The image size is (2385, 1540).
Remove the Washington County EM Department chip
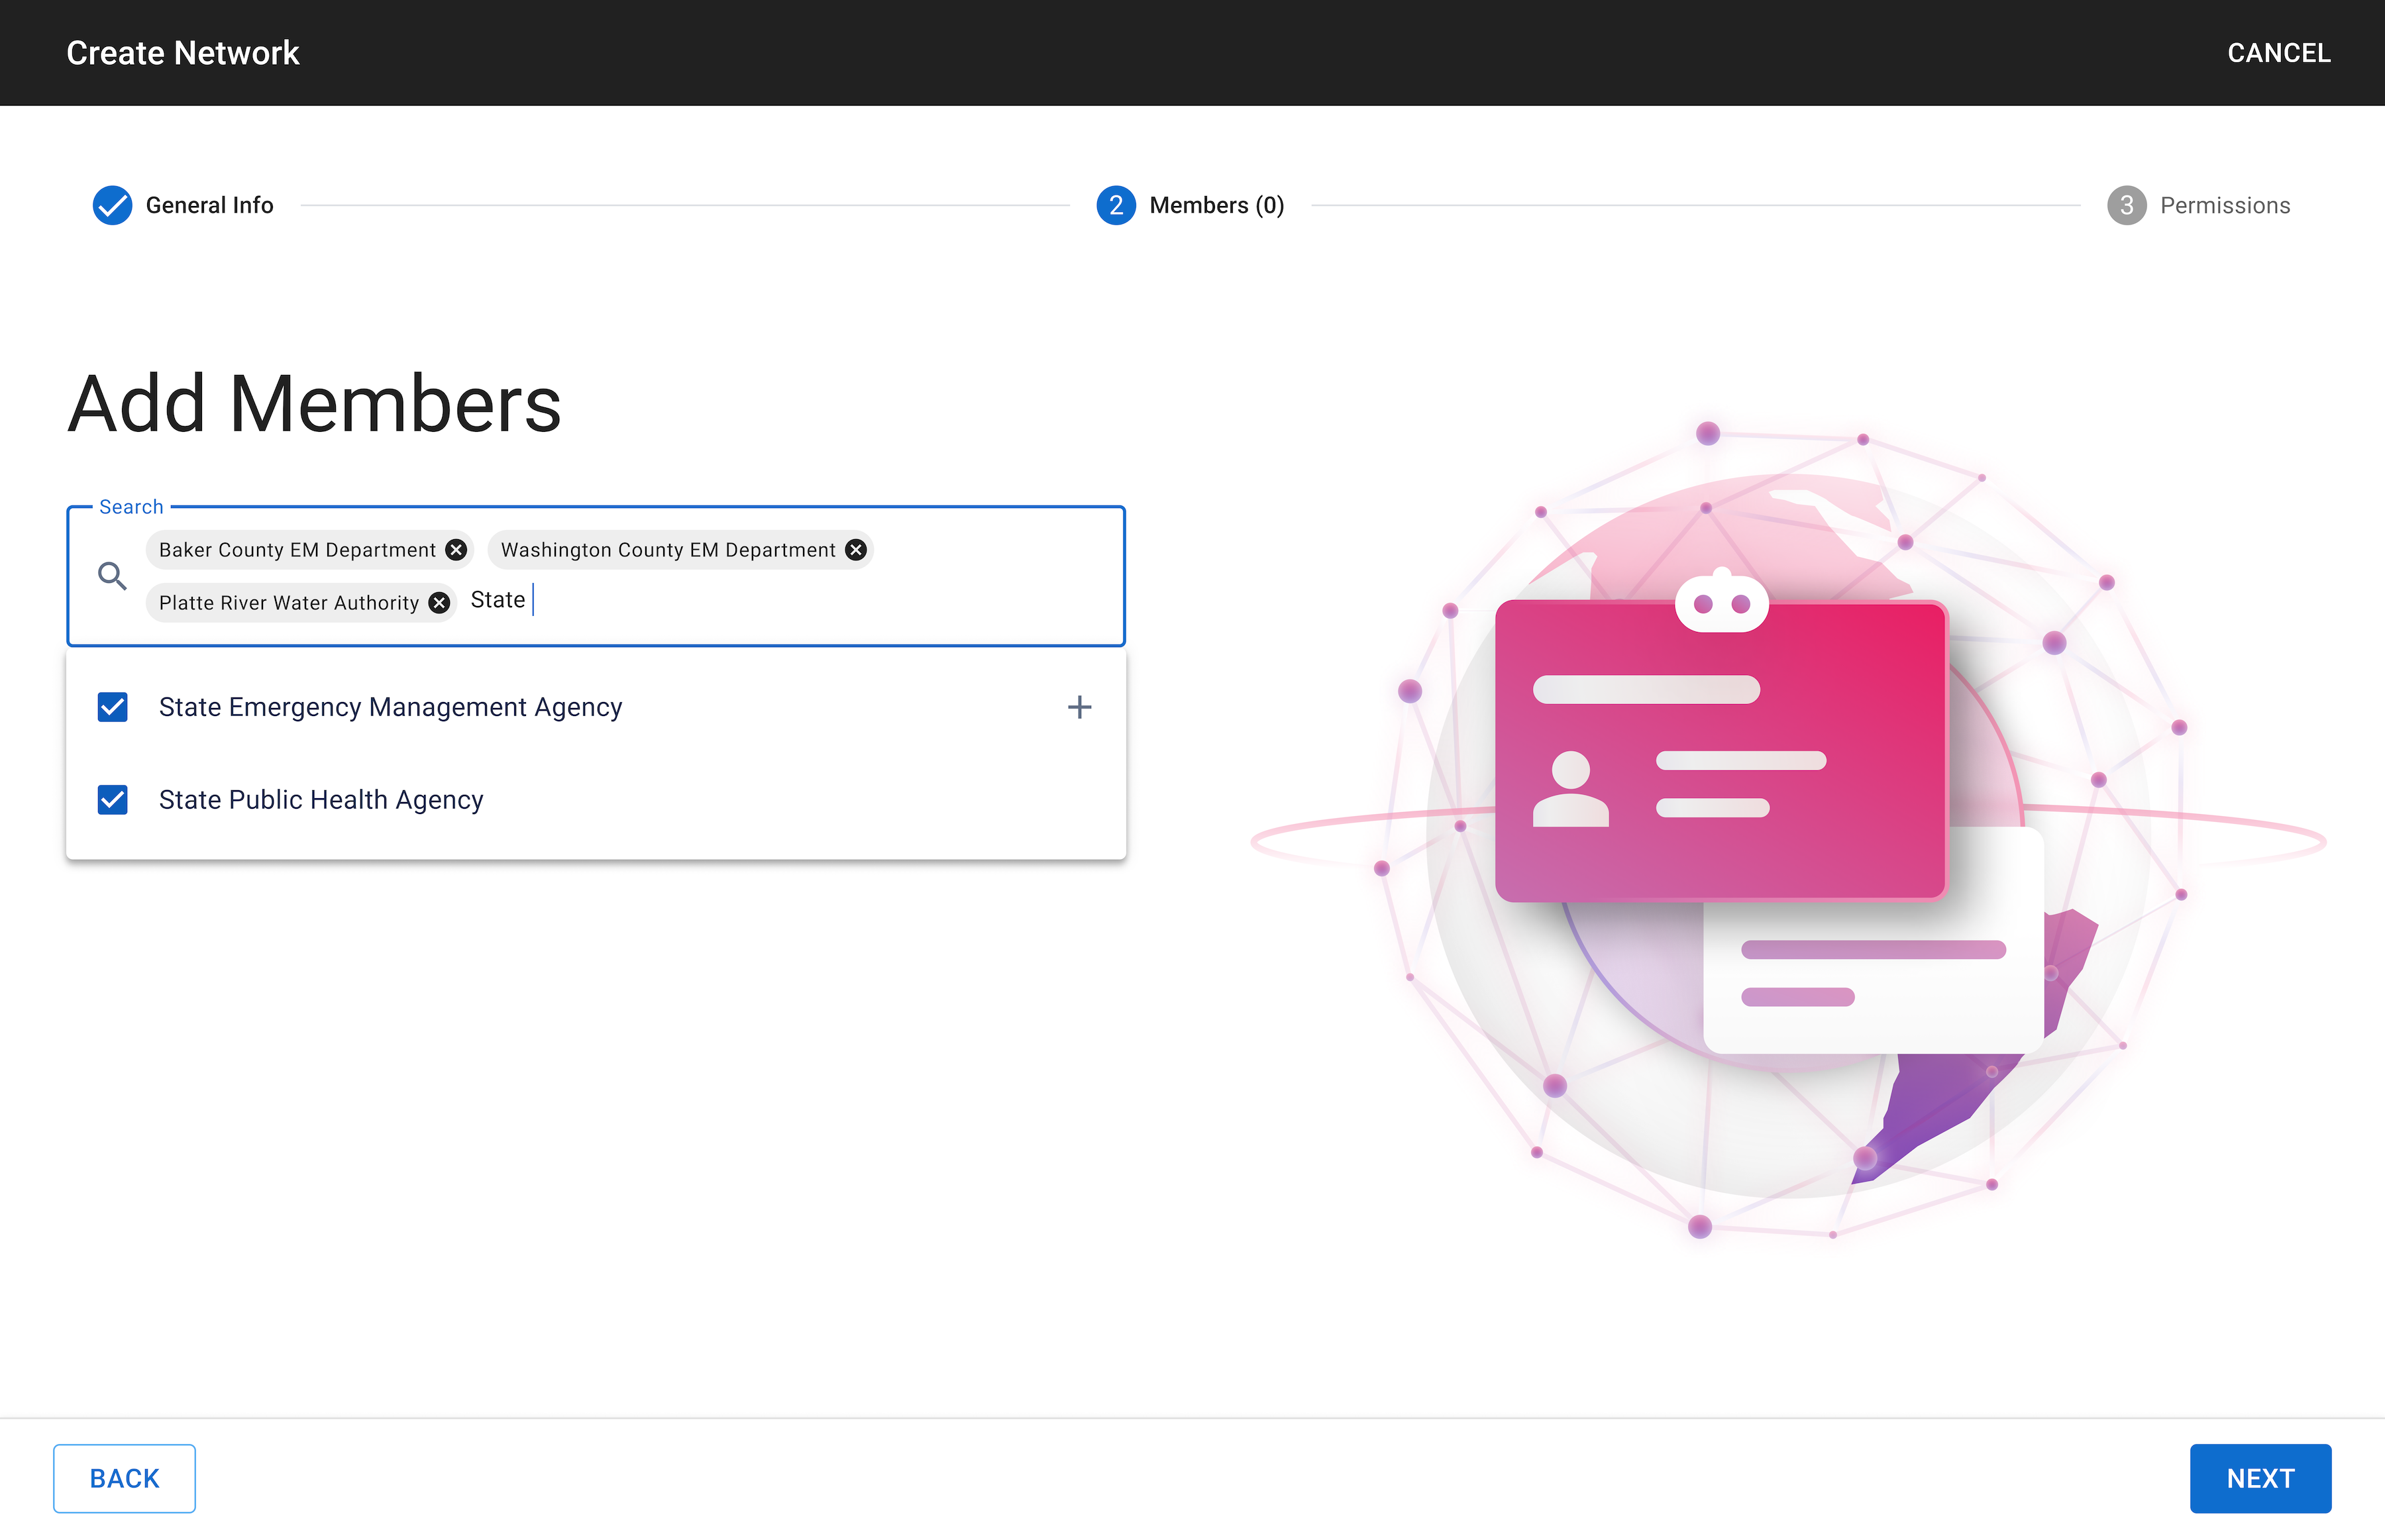856,550
